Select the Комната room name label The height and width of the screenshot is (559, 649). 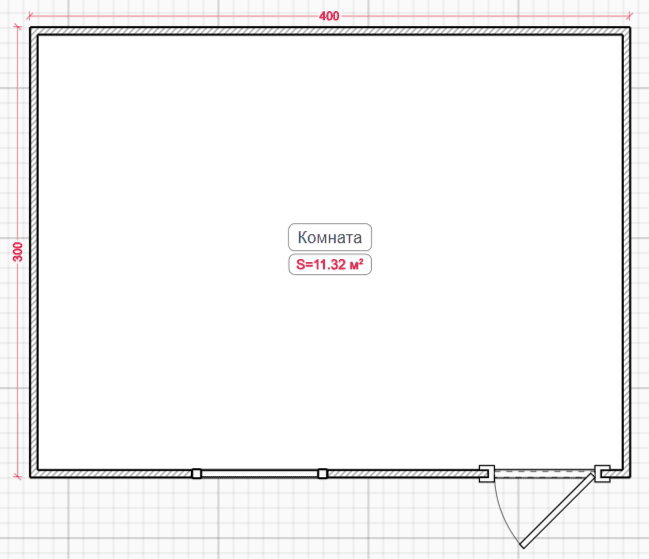(330, 237)
